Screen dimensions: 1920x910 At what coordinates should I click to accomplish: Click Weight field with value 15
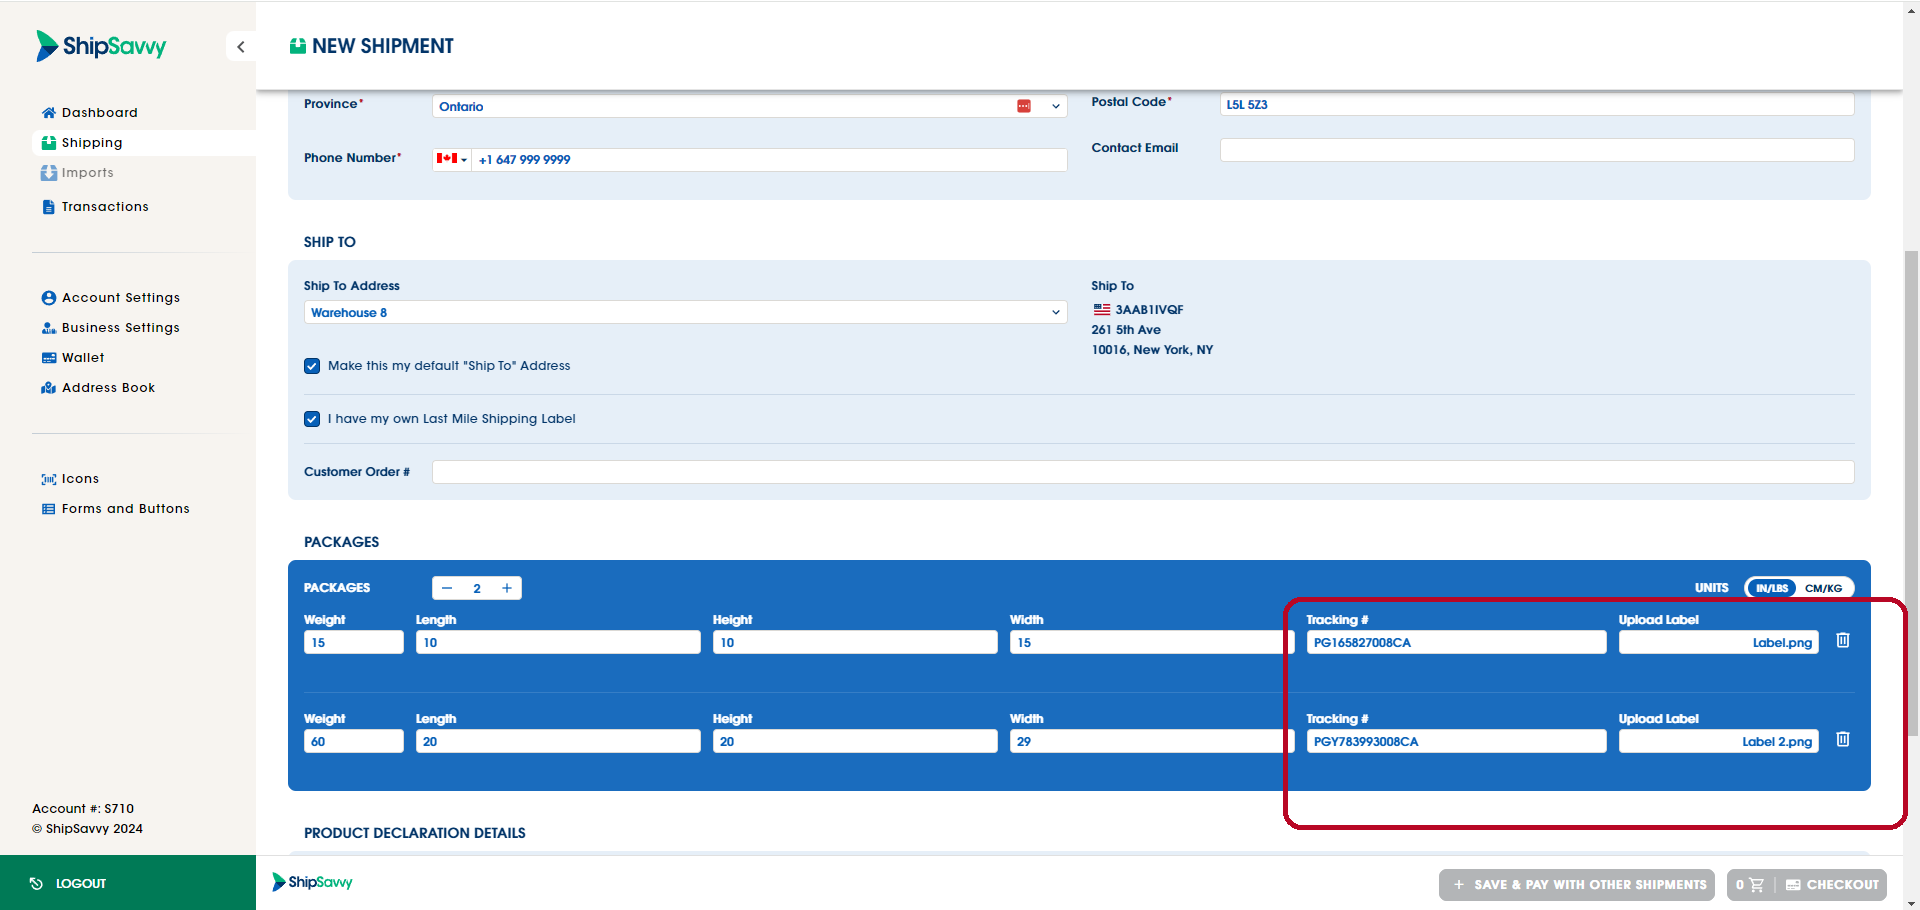353,642
